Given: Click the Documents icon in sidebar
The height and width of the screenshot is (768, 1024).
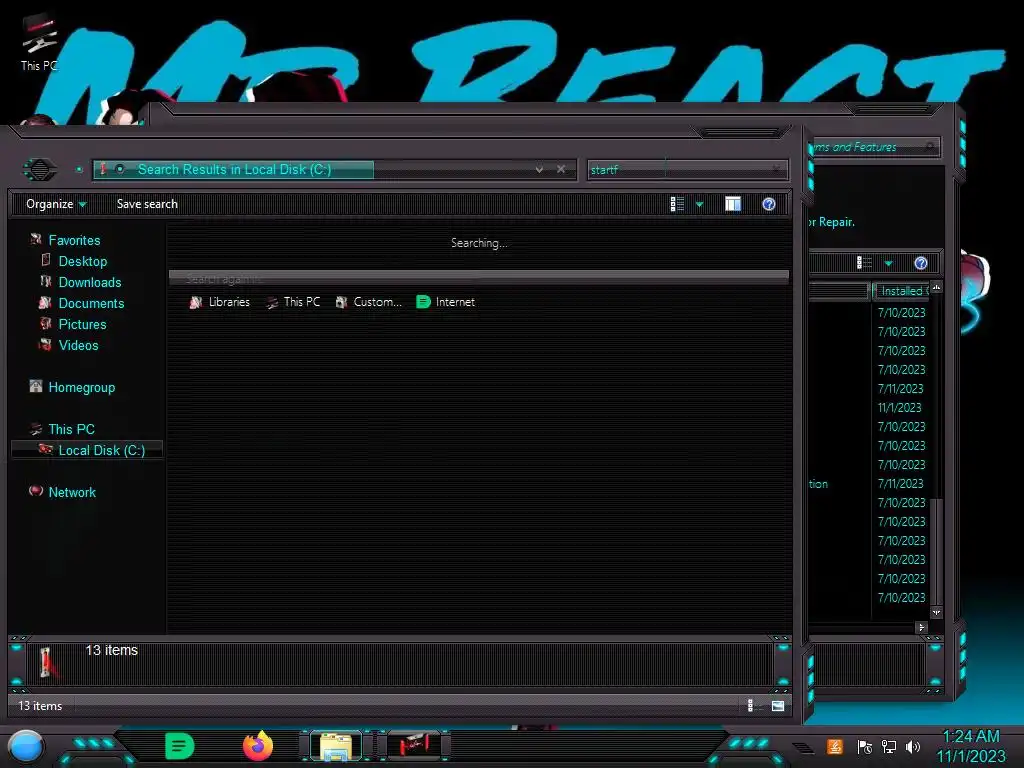Looking at the screenshot, I should coord(45,302).
